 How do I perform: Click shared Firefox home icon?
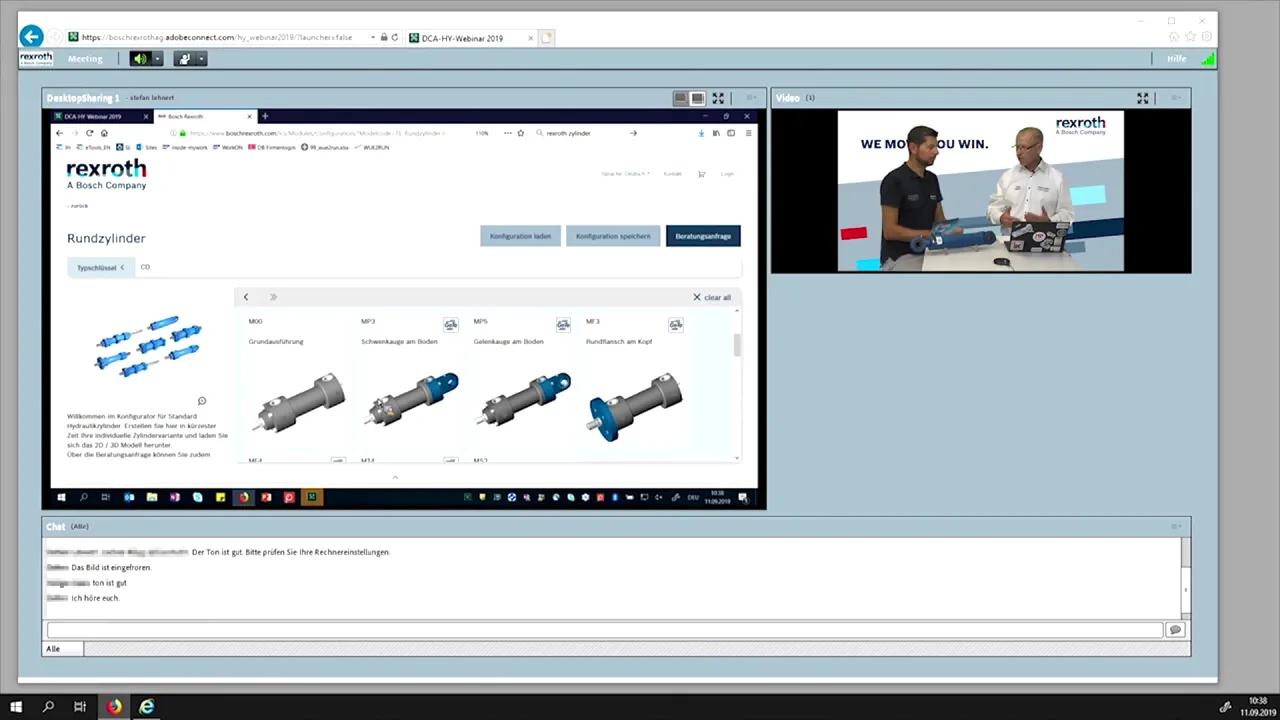(x=104, y=133)
